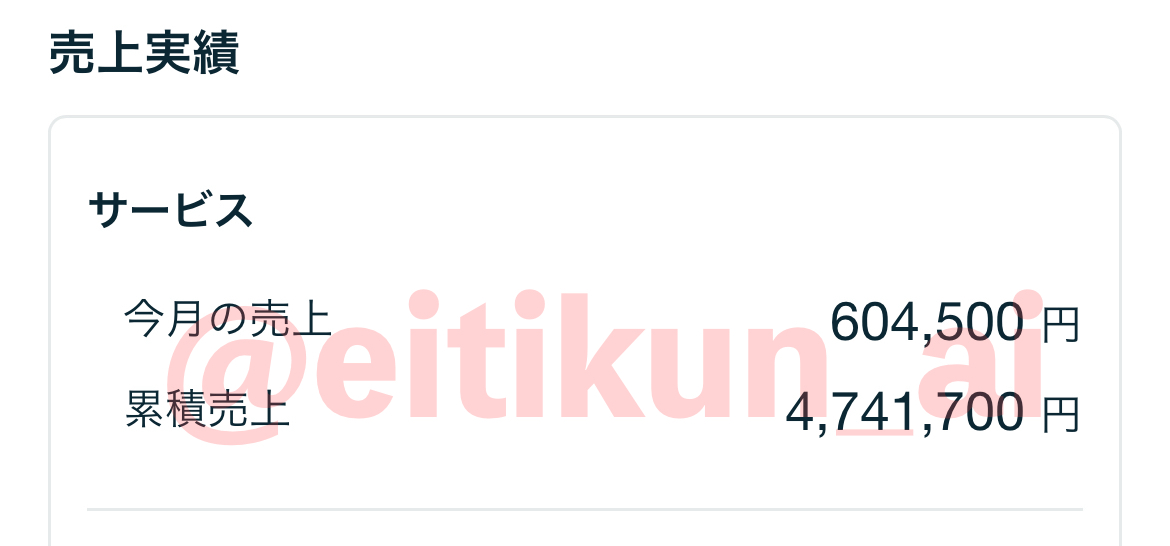
Task: Click the 売 character in the 売上実績 heading
Action: [x=72, y=55]
